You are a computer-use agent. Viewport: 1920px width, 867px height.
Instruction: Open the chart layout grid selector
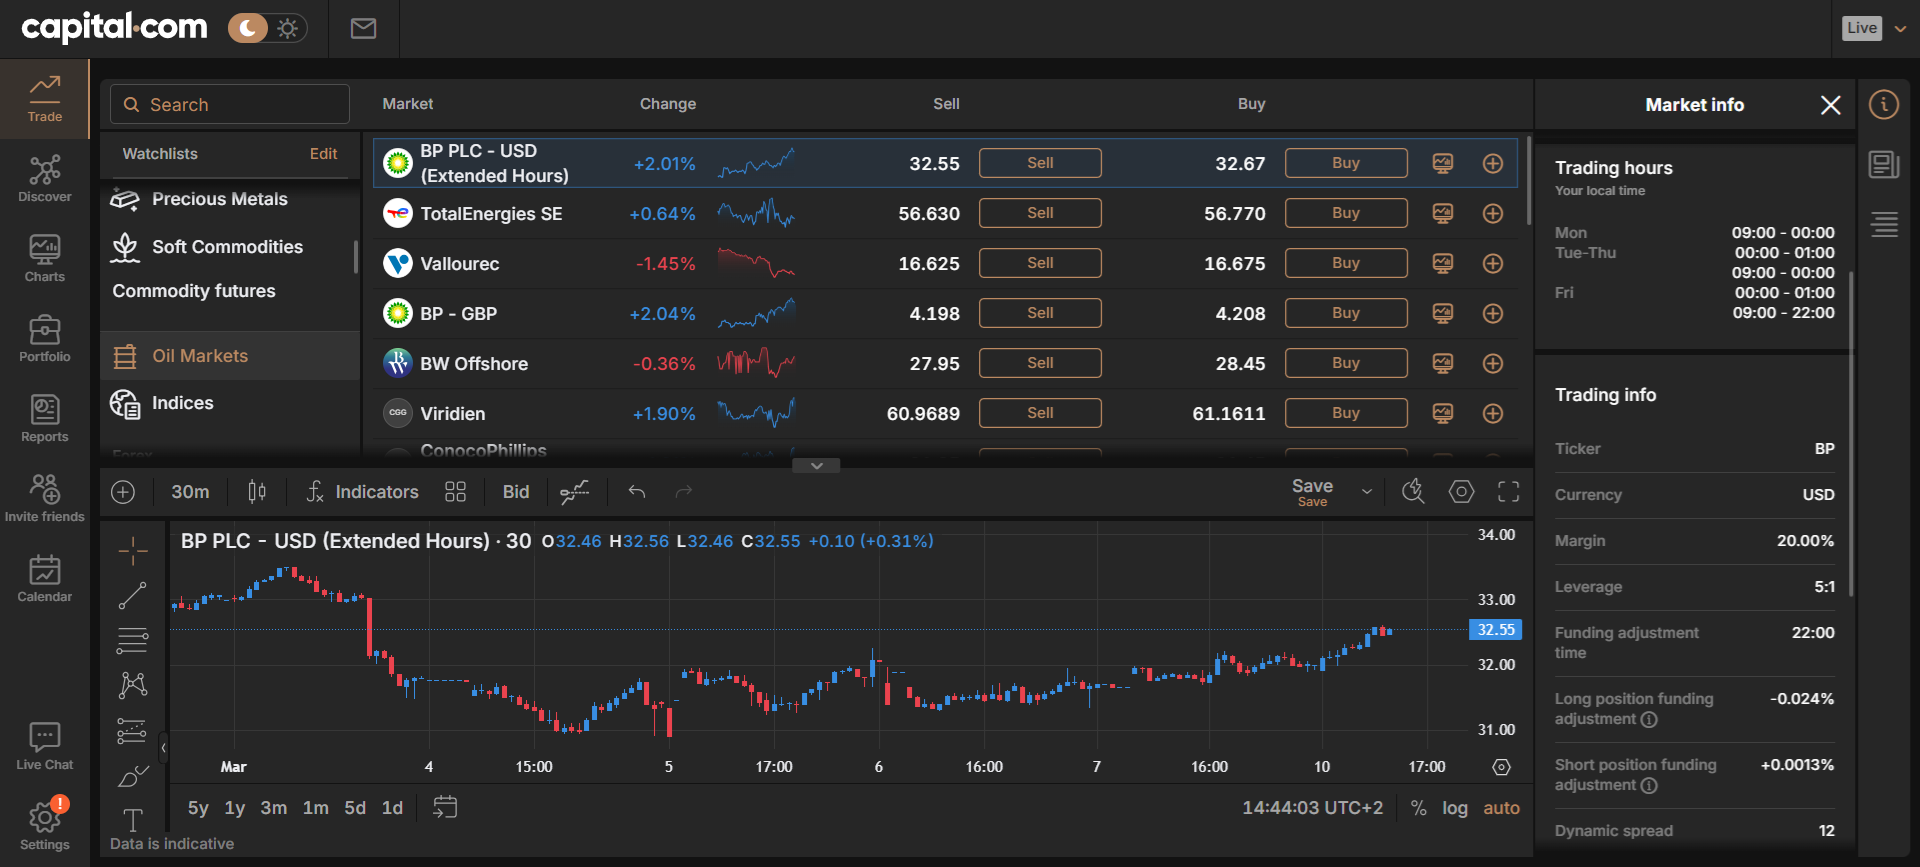(x=456, y=492)
